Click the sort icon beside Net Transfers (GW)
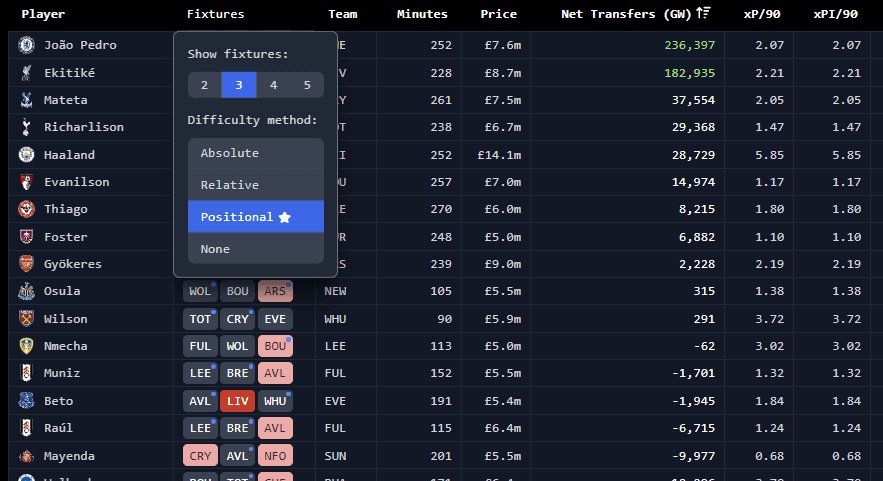 (x=703, y=13)
